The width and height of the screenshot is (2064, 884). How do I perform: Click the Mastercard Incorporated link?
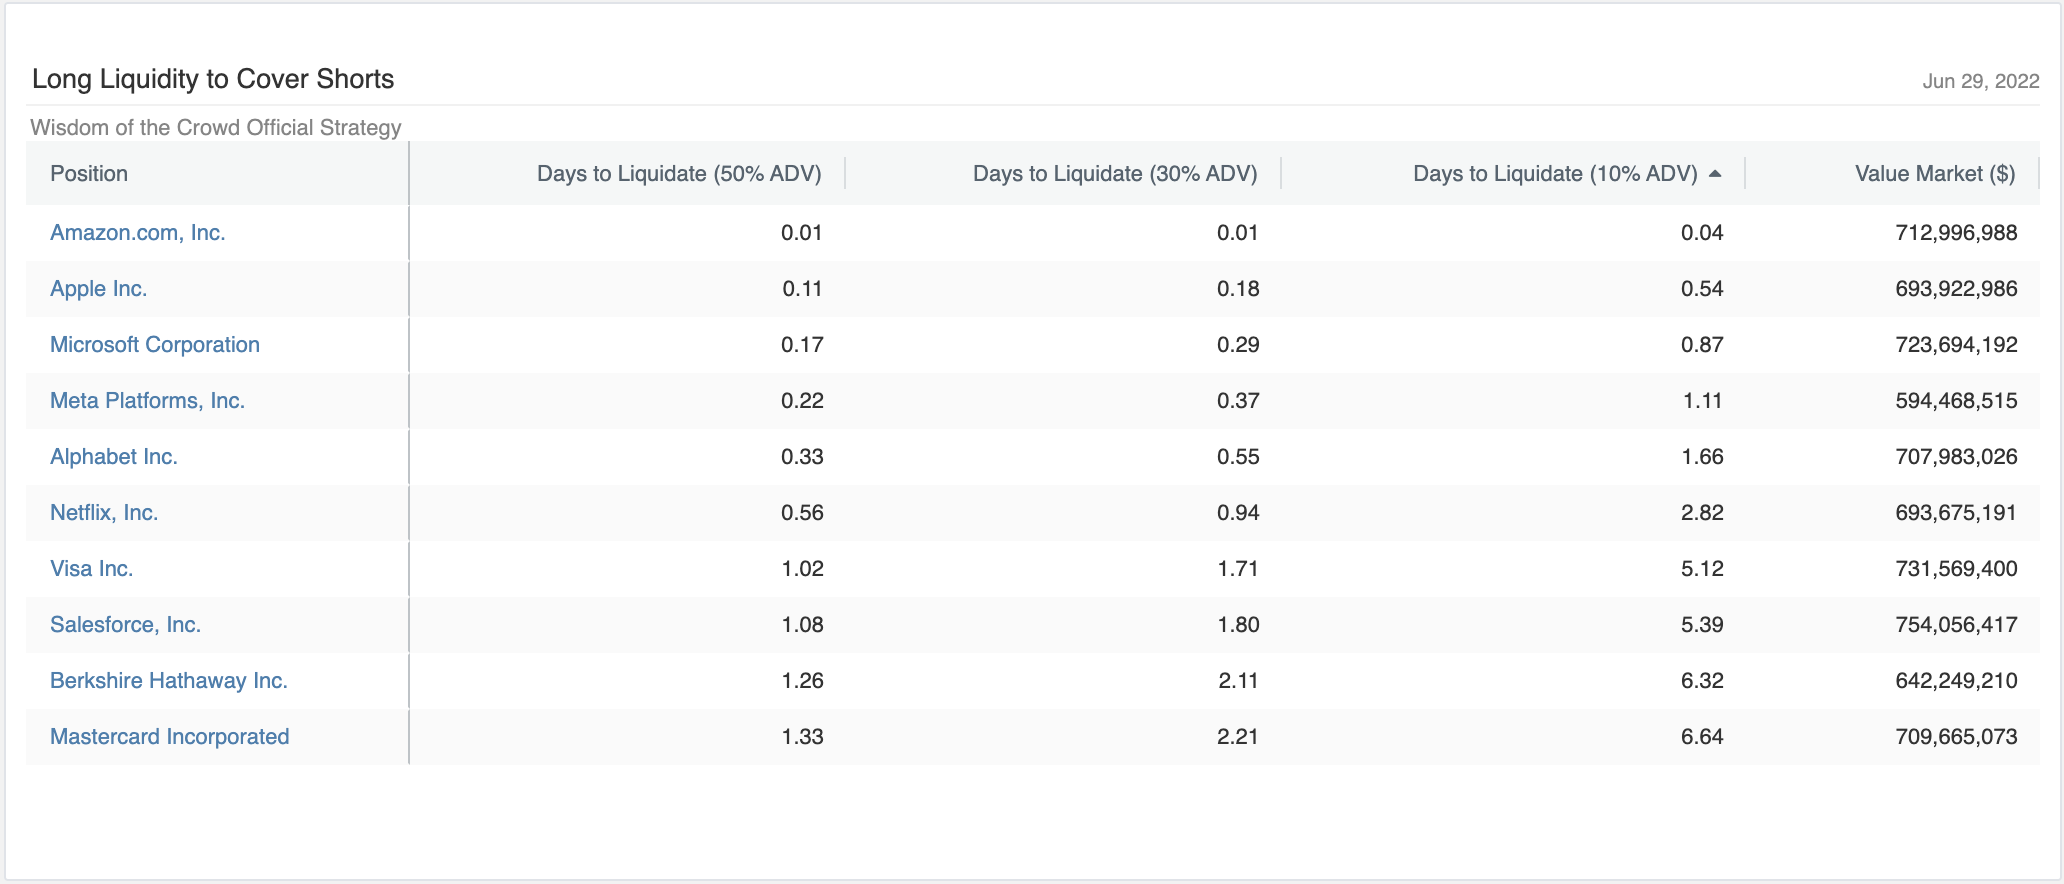pyautogui.click(x=170, y=737)
